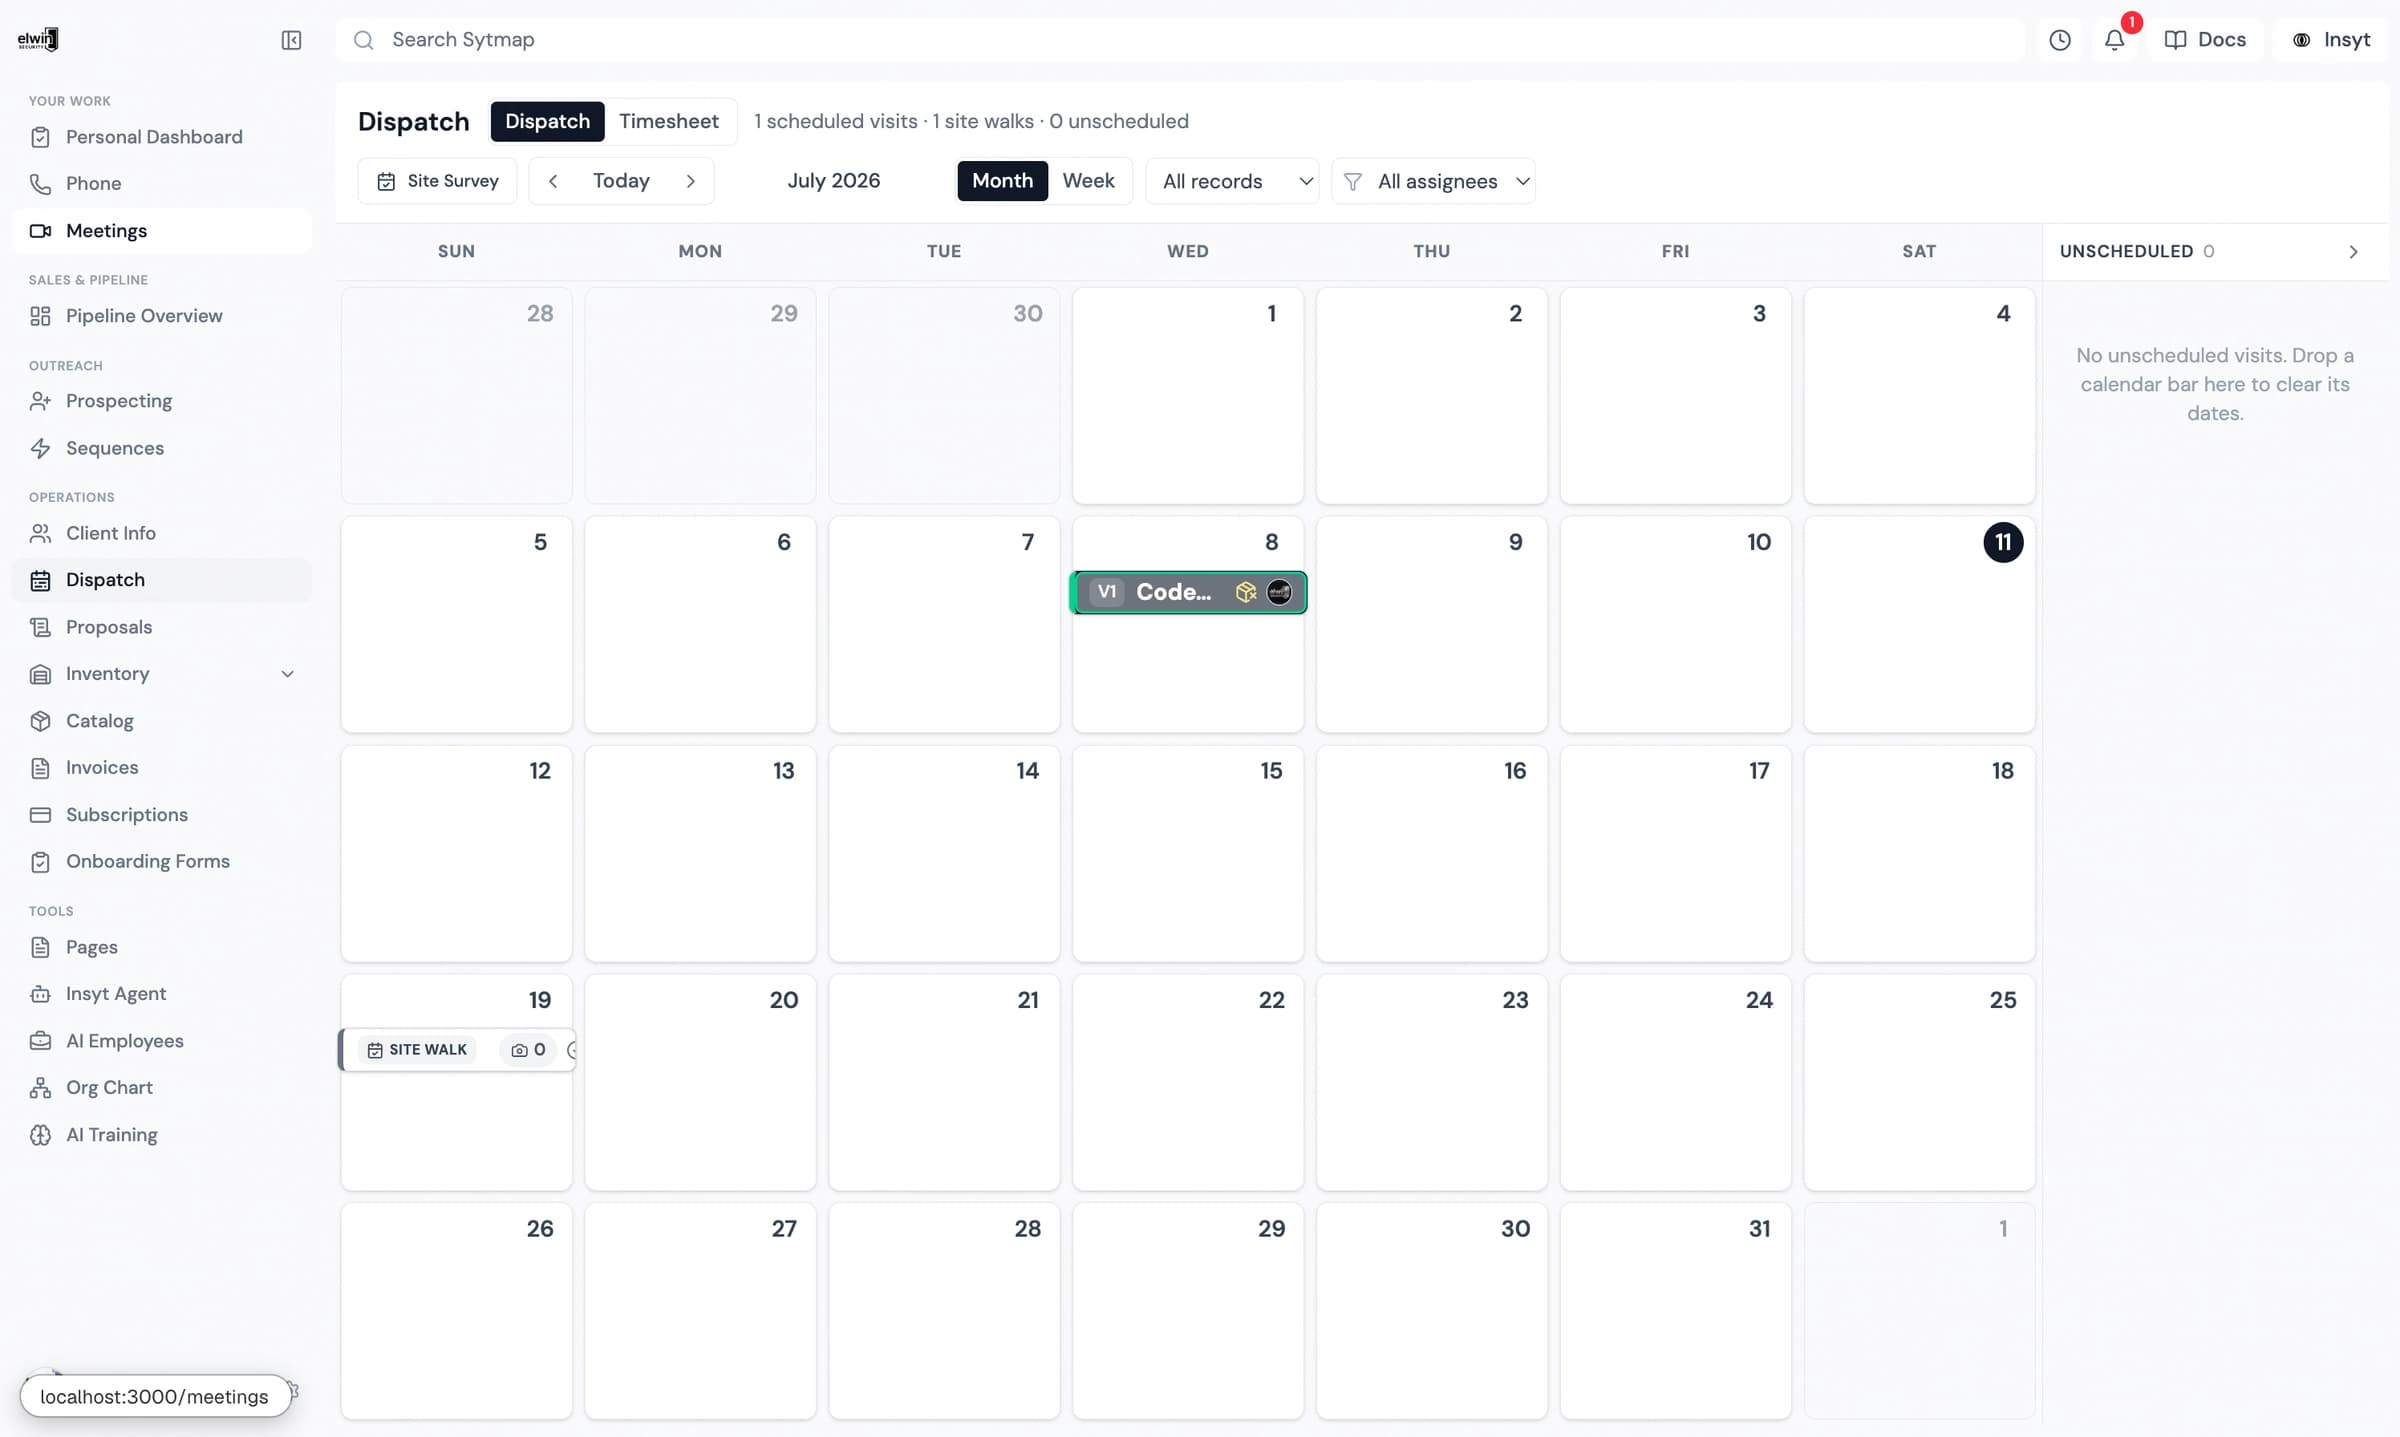2400x1437 pixels.
Task: Open Prospecting page
Action: 162,401
